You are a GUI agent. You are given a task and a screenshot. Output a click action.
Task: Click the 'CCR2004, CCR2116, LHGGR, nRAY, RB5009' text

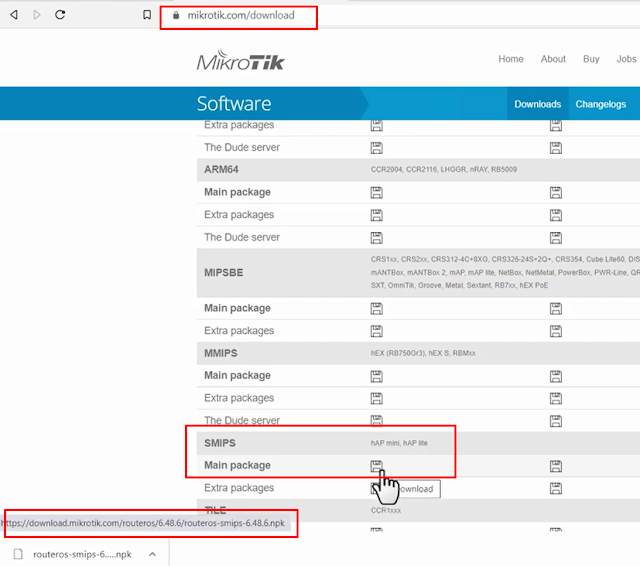[x=444, y=169]
